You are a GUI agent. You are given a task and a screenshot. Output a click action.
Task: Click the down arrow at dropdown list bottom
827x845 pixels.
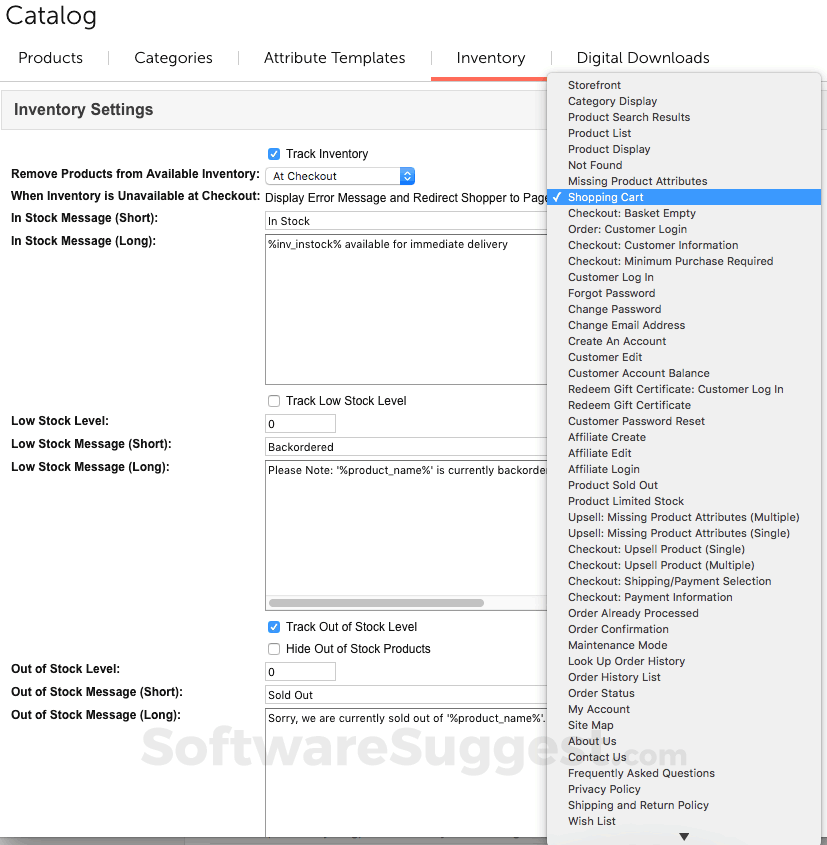(x=684, y=837)
